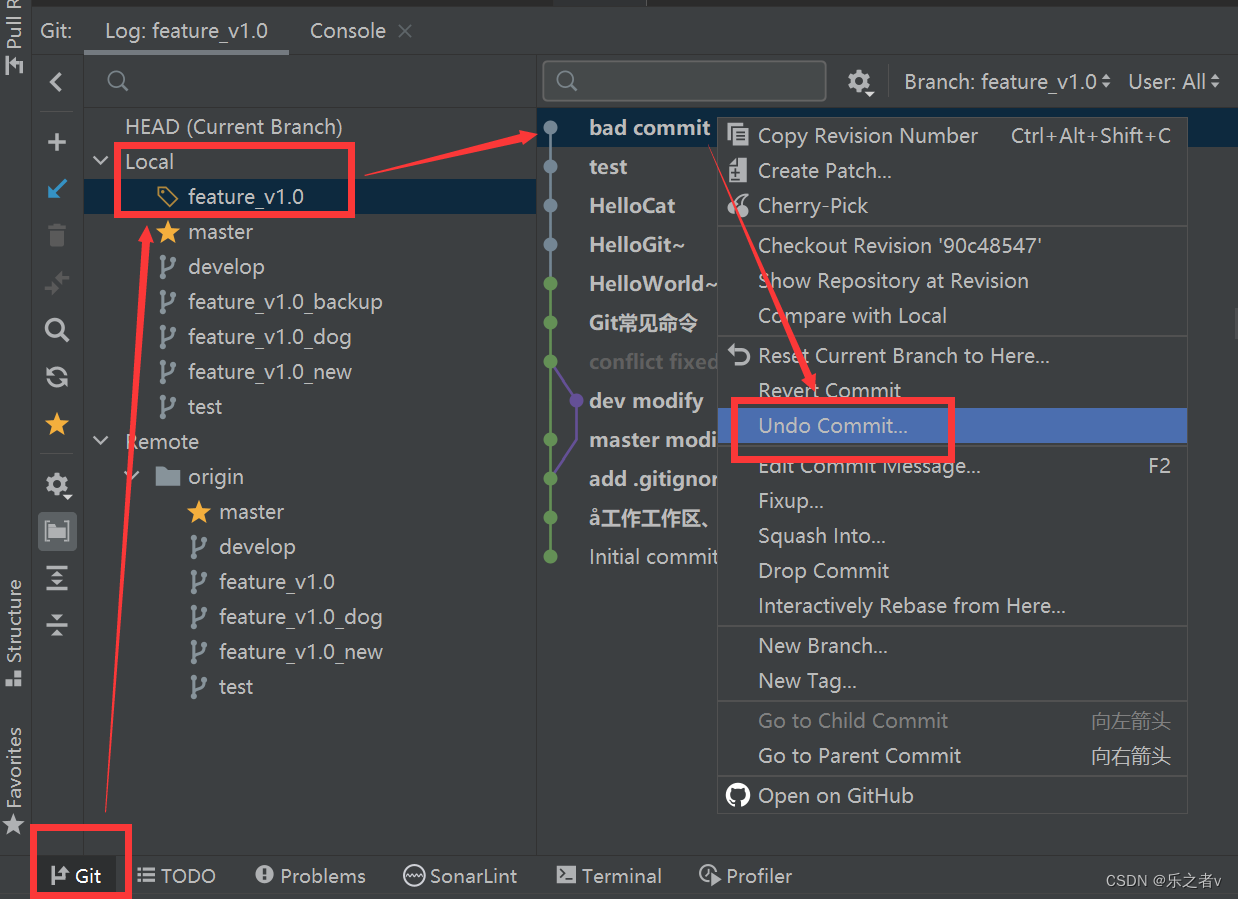Collapse the branches panel with the left chevron
Screen dimensions: 1238x899
57,82
